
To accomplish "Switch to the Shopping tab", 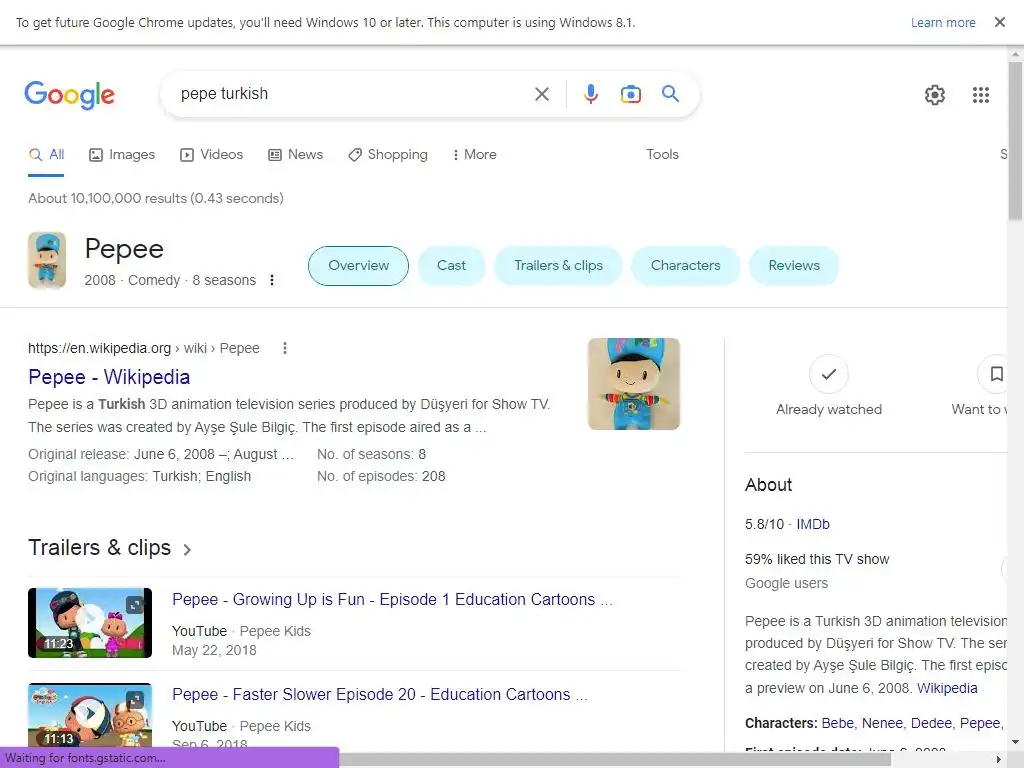I will pos(388,155).
